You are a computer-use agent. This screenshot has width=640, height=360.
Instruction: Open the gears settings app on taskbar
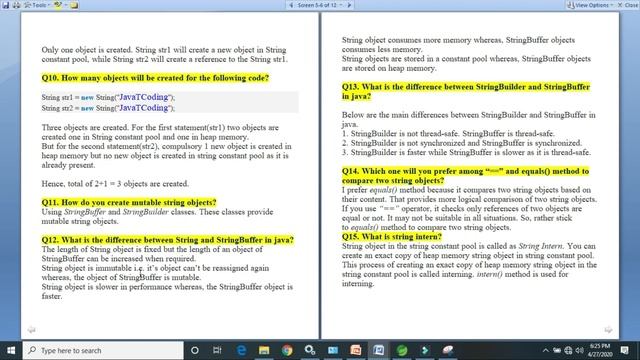coord(310,350)
